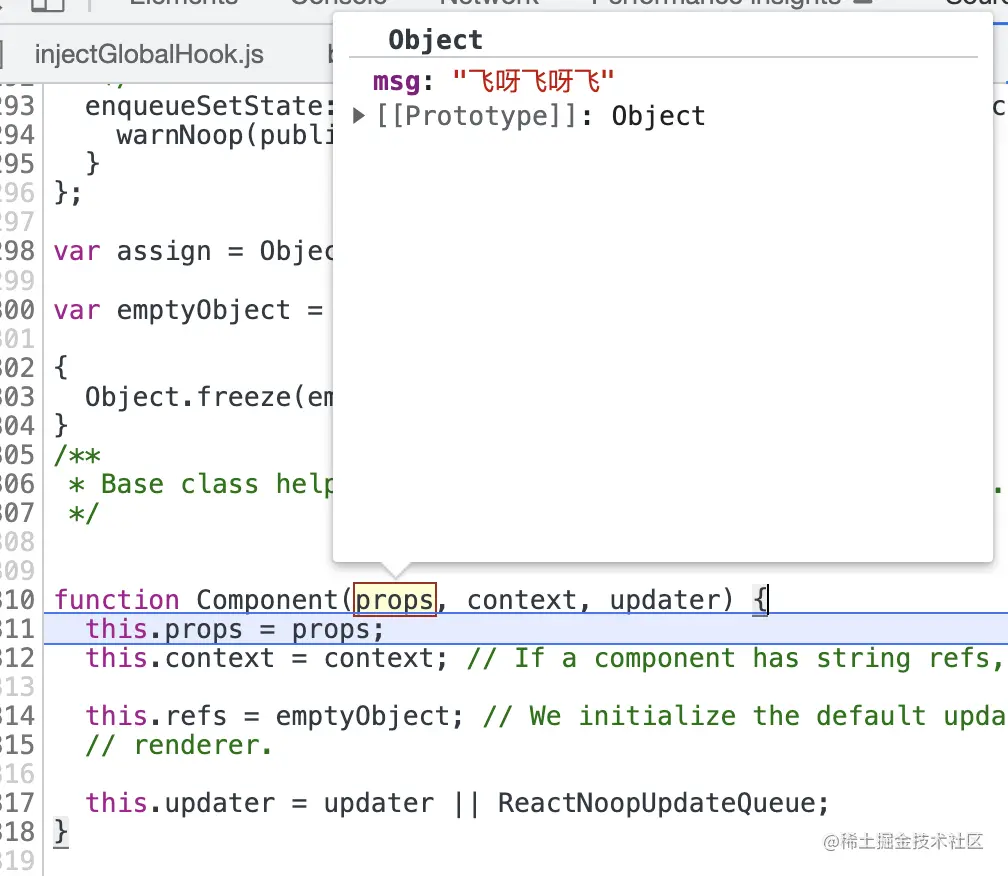Click this.context in the assignment line

tap(180, 658)
